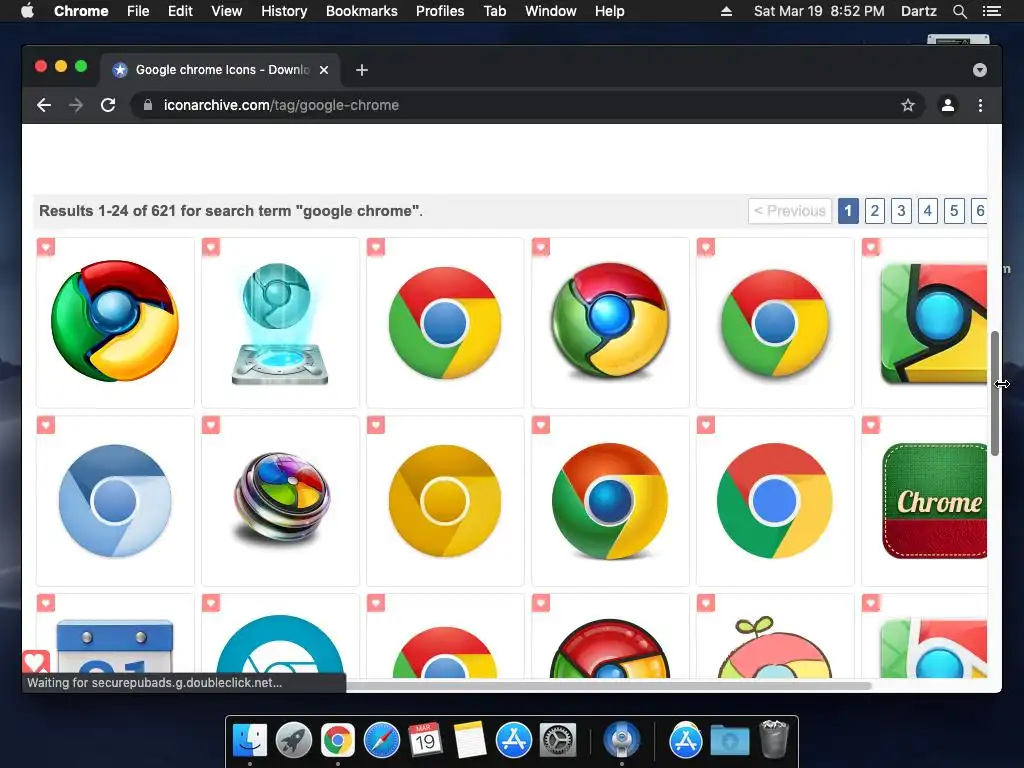
Task: Open Launchpad from the dock
Action: pos(294,740)
